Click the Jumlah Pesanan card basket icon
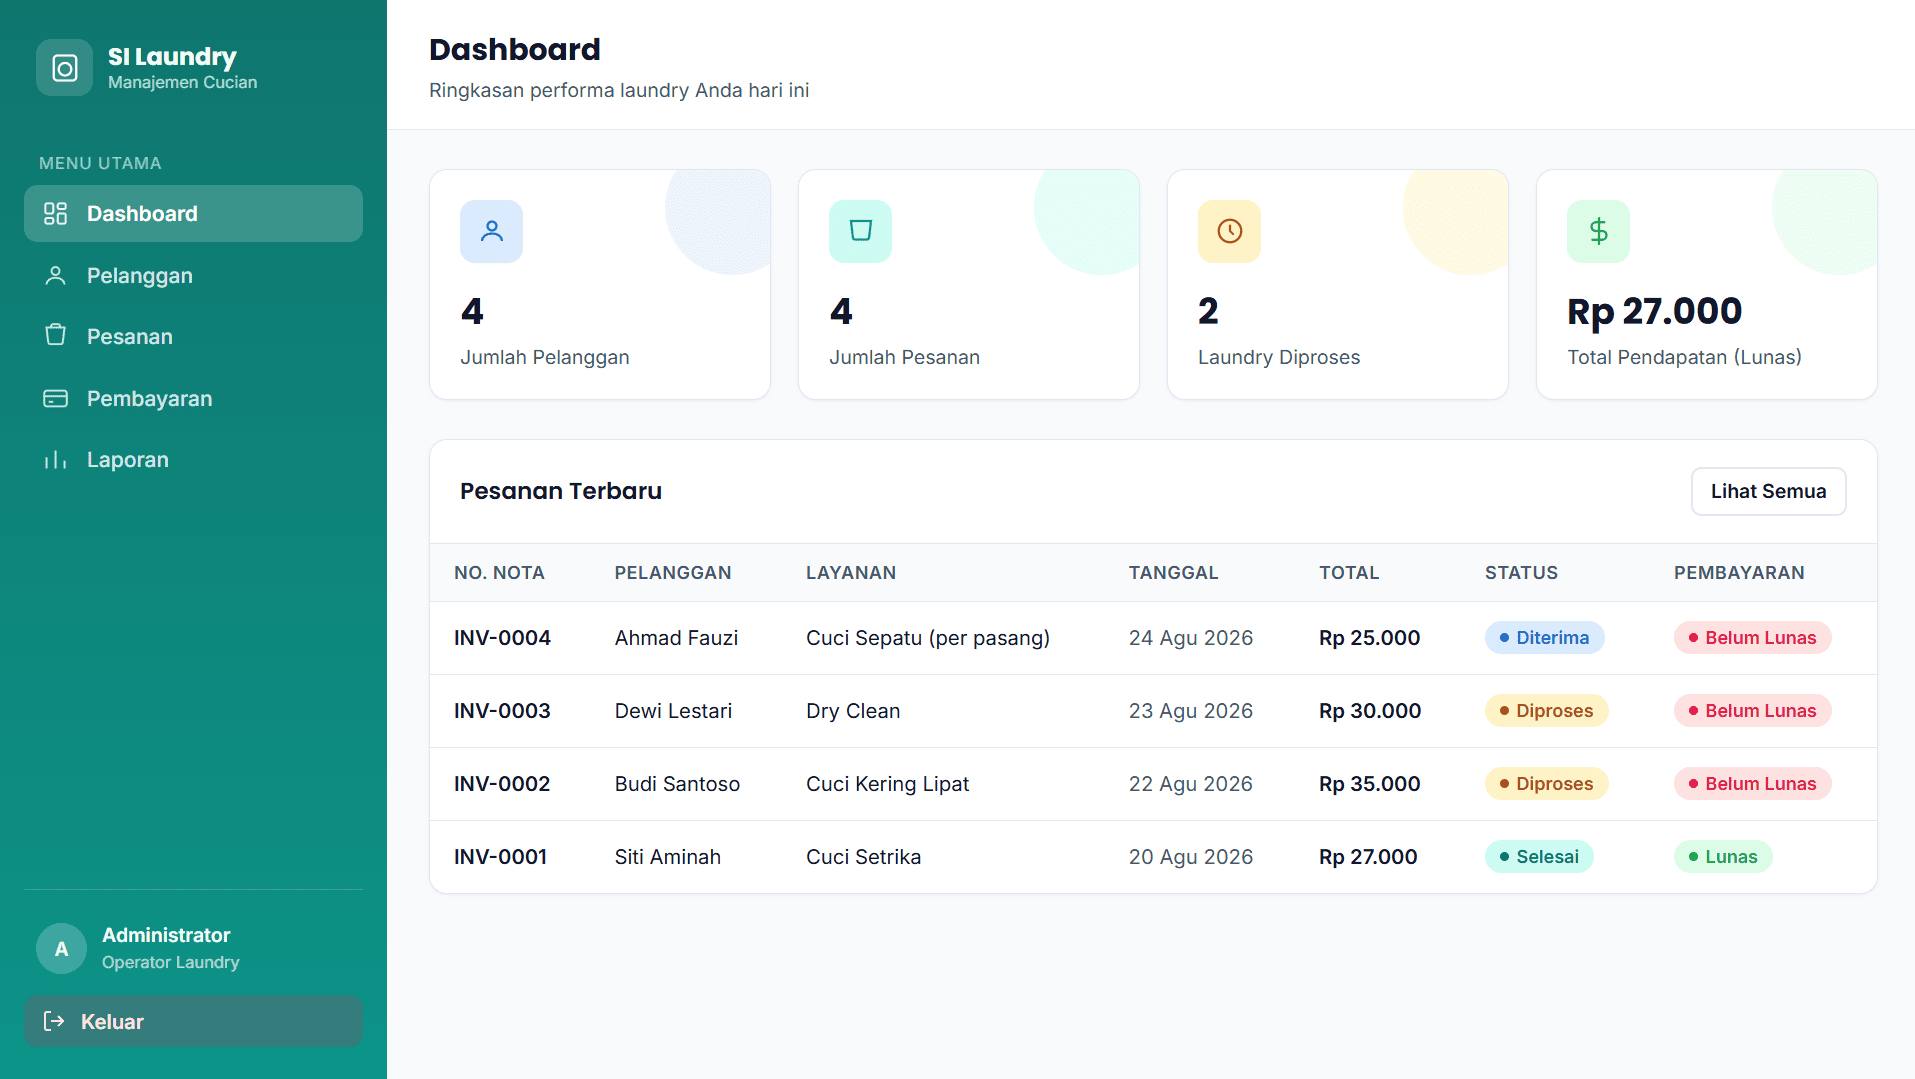This screenshot has width=1915, height=1079. point(860,231)
